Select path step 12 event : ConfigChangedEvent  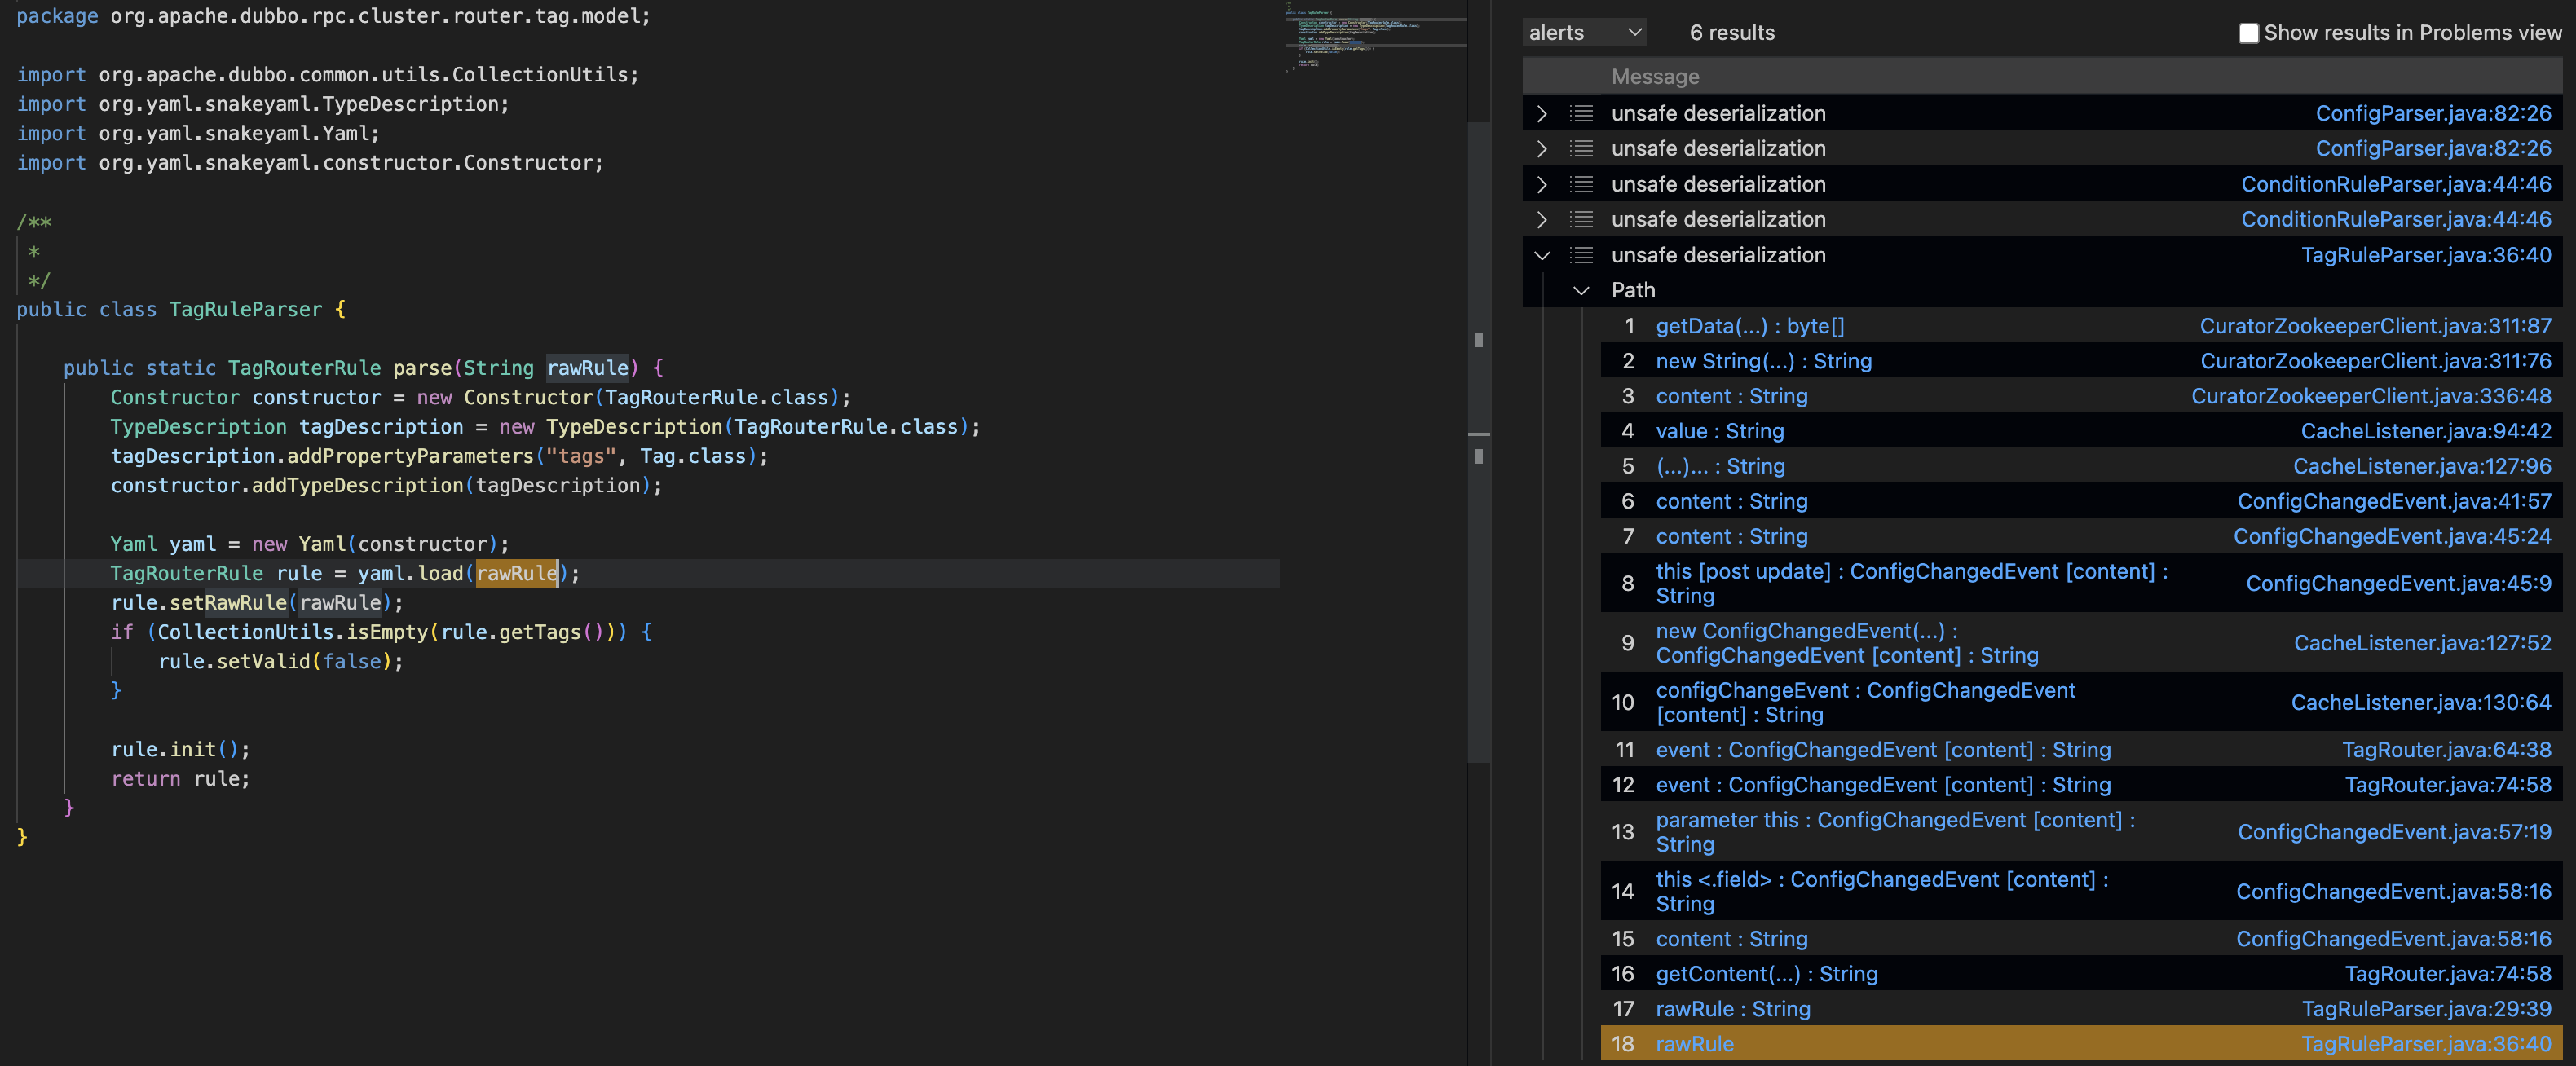point(1883,785)
